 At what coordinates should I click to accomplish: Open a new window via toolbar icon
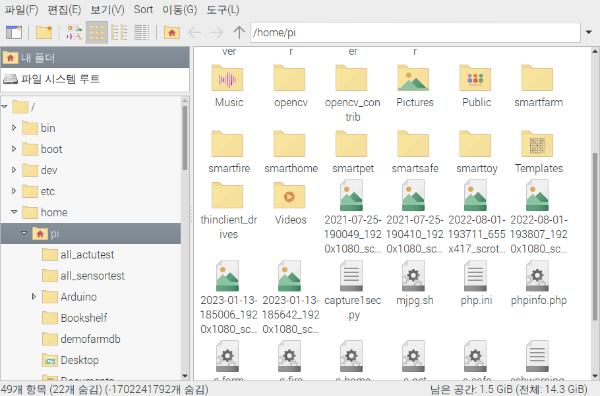coord(14,33)
